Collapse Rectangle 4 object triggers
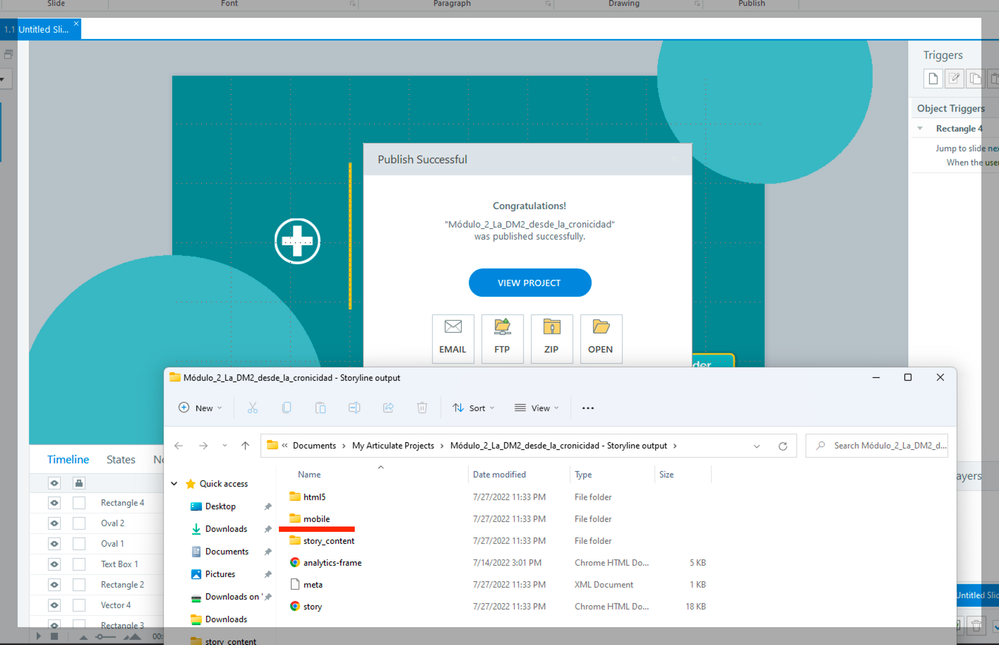Image resolution: width=999 pixels, height=645 pixels. coord(920,129)
